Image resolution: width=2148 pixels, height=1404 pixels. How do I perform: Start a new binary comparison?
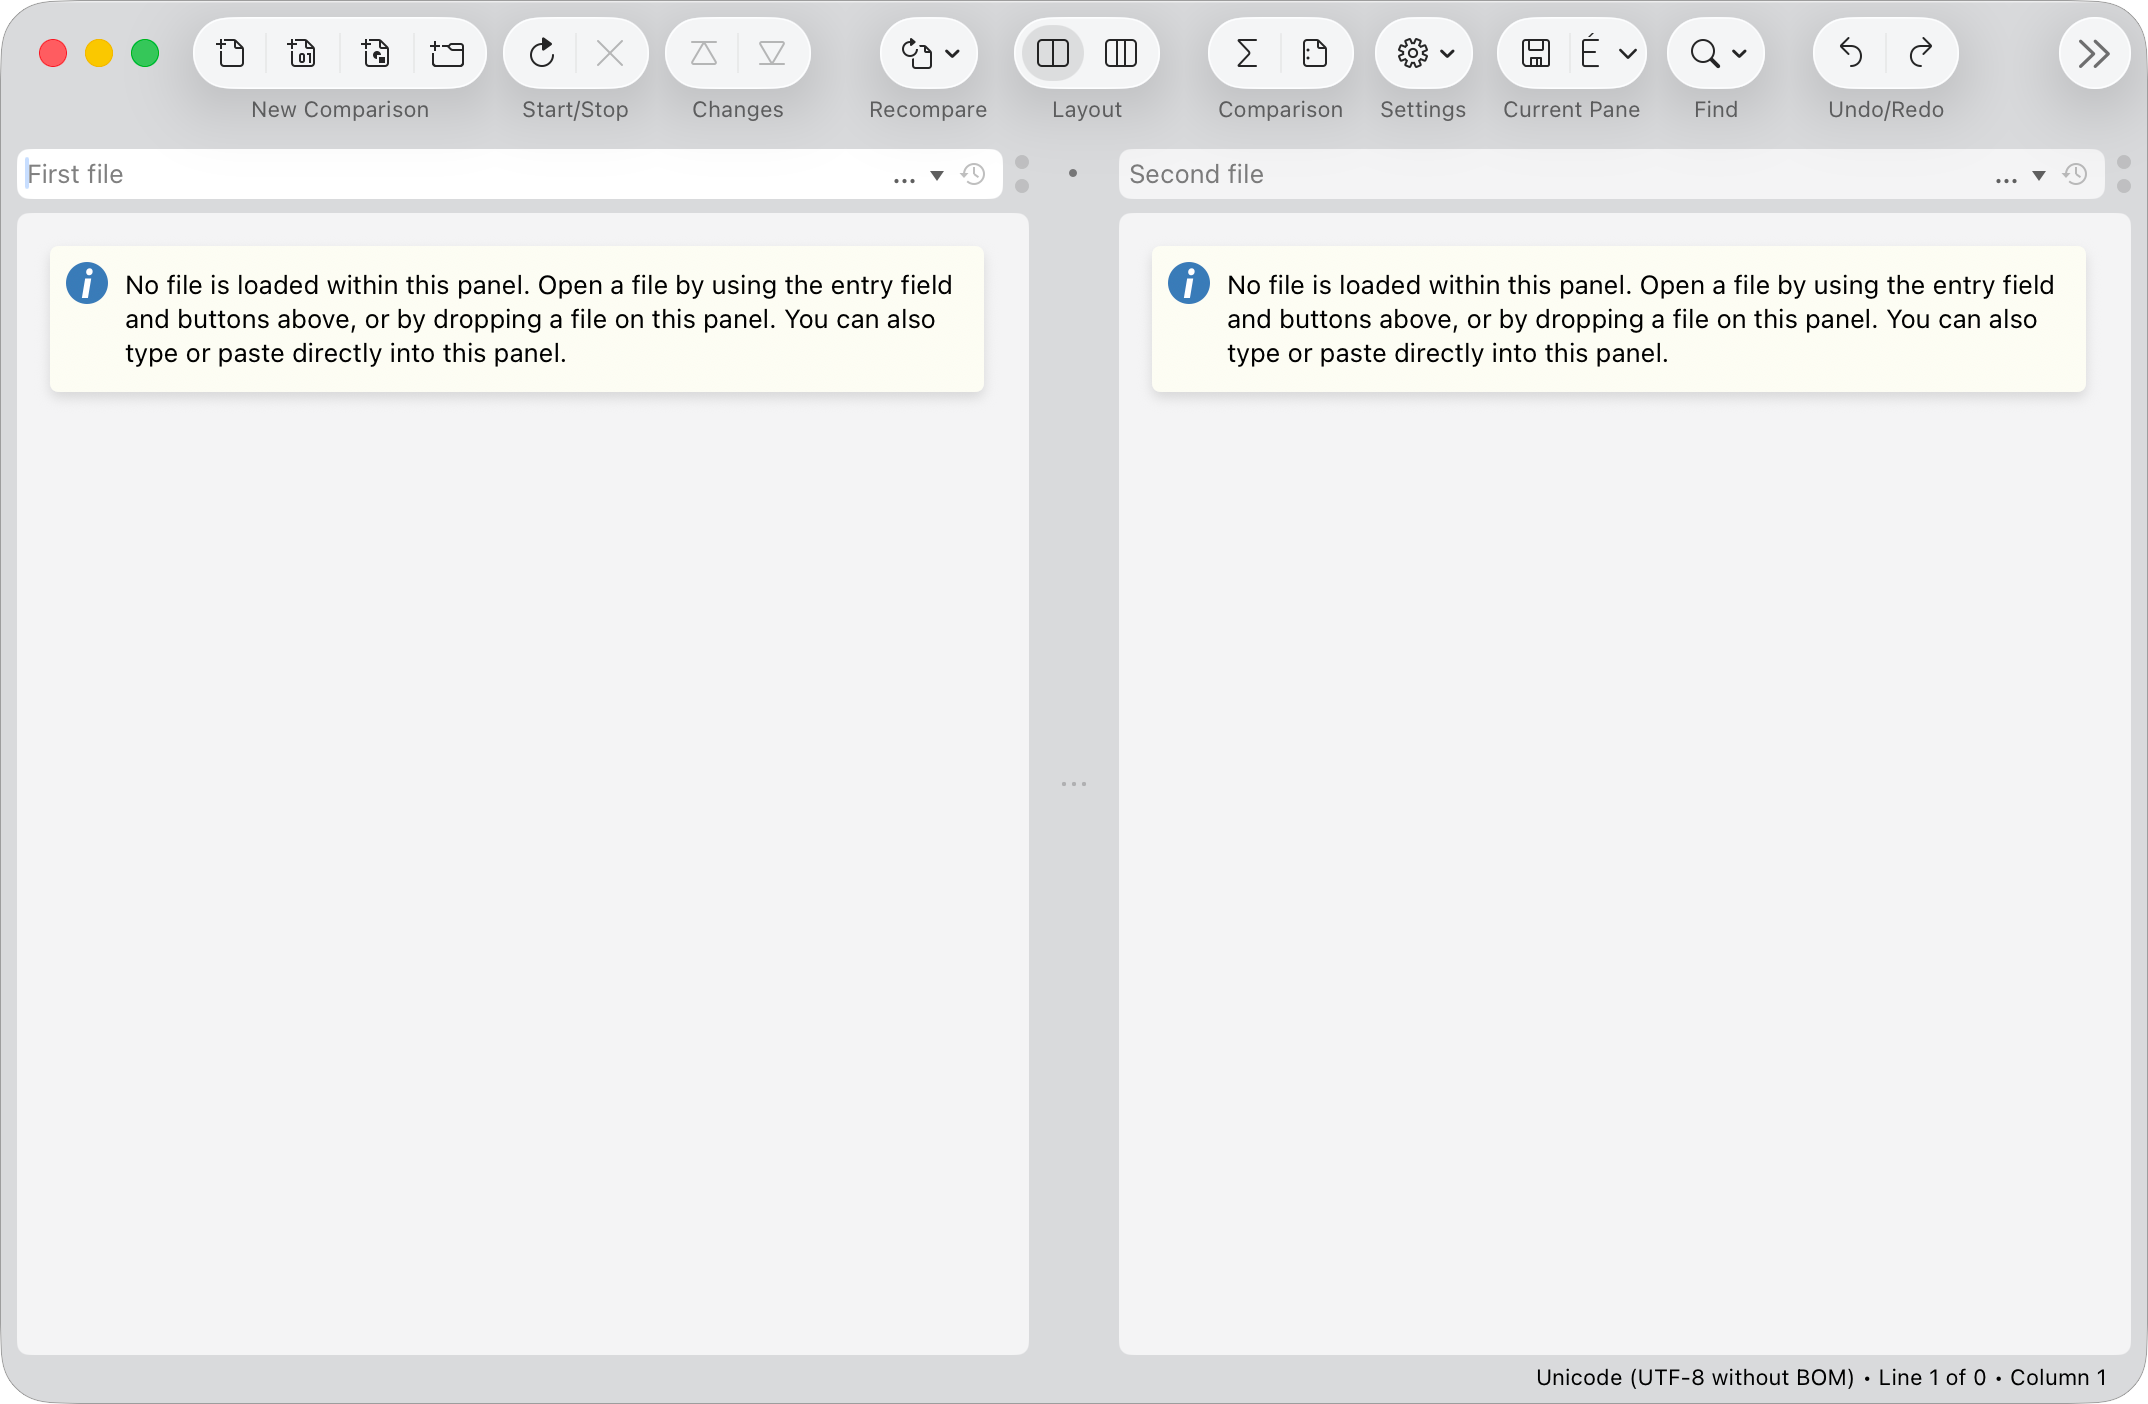[302, 53]
